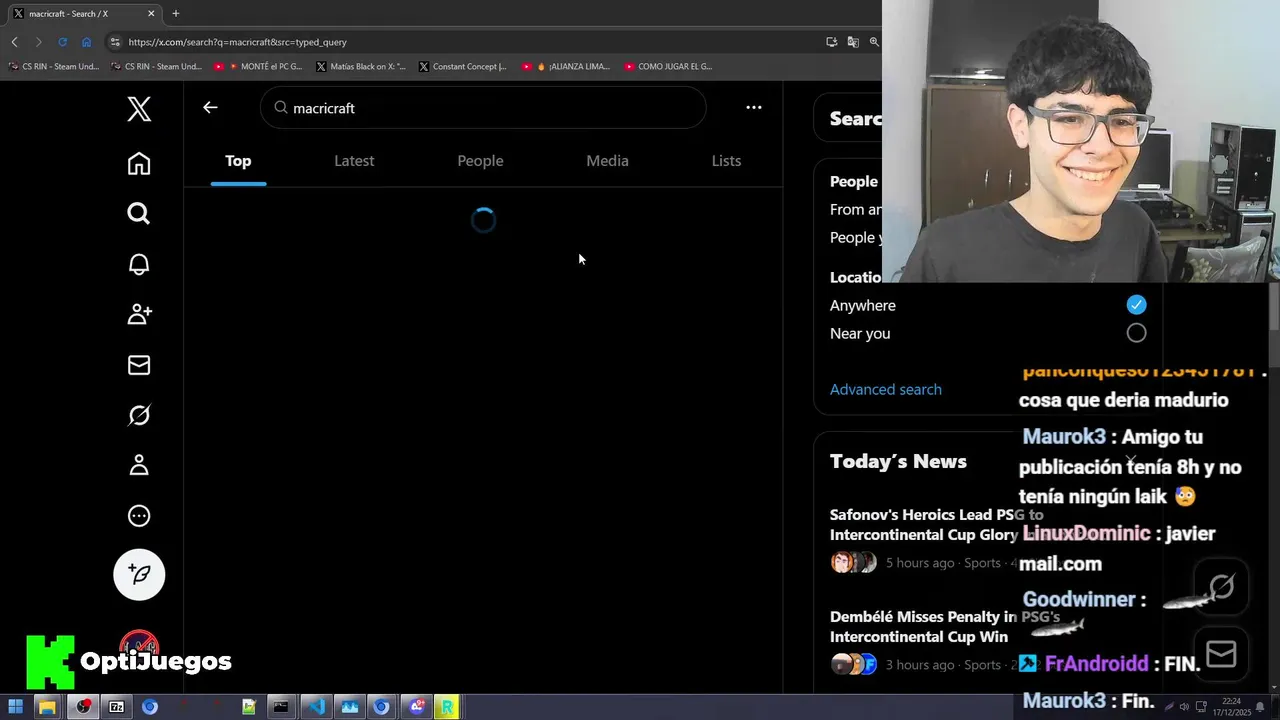The width and height of the screenshot is (1280, 720).
Task: Click the X logo in sidebar
Action: 139,109
